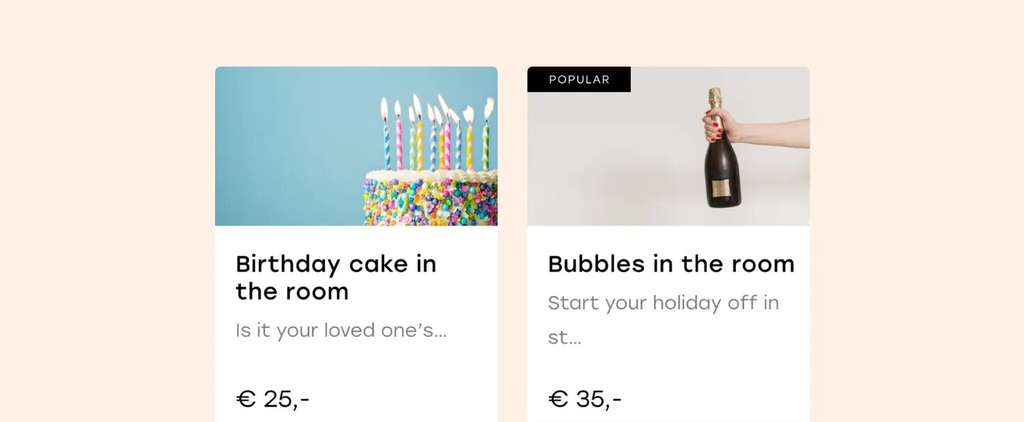The image size is (1024, 422).
Task: Select the € 25,- price
Action: [x=273, y=399]
